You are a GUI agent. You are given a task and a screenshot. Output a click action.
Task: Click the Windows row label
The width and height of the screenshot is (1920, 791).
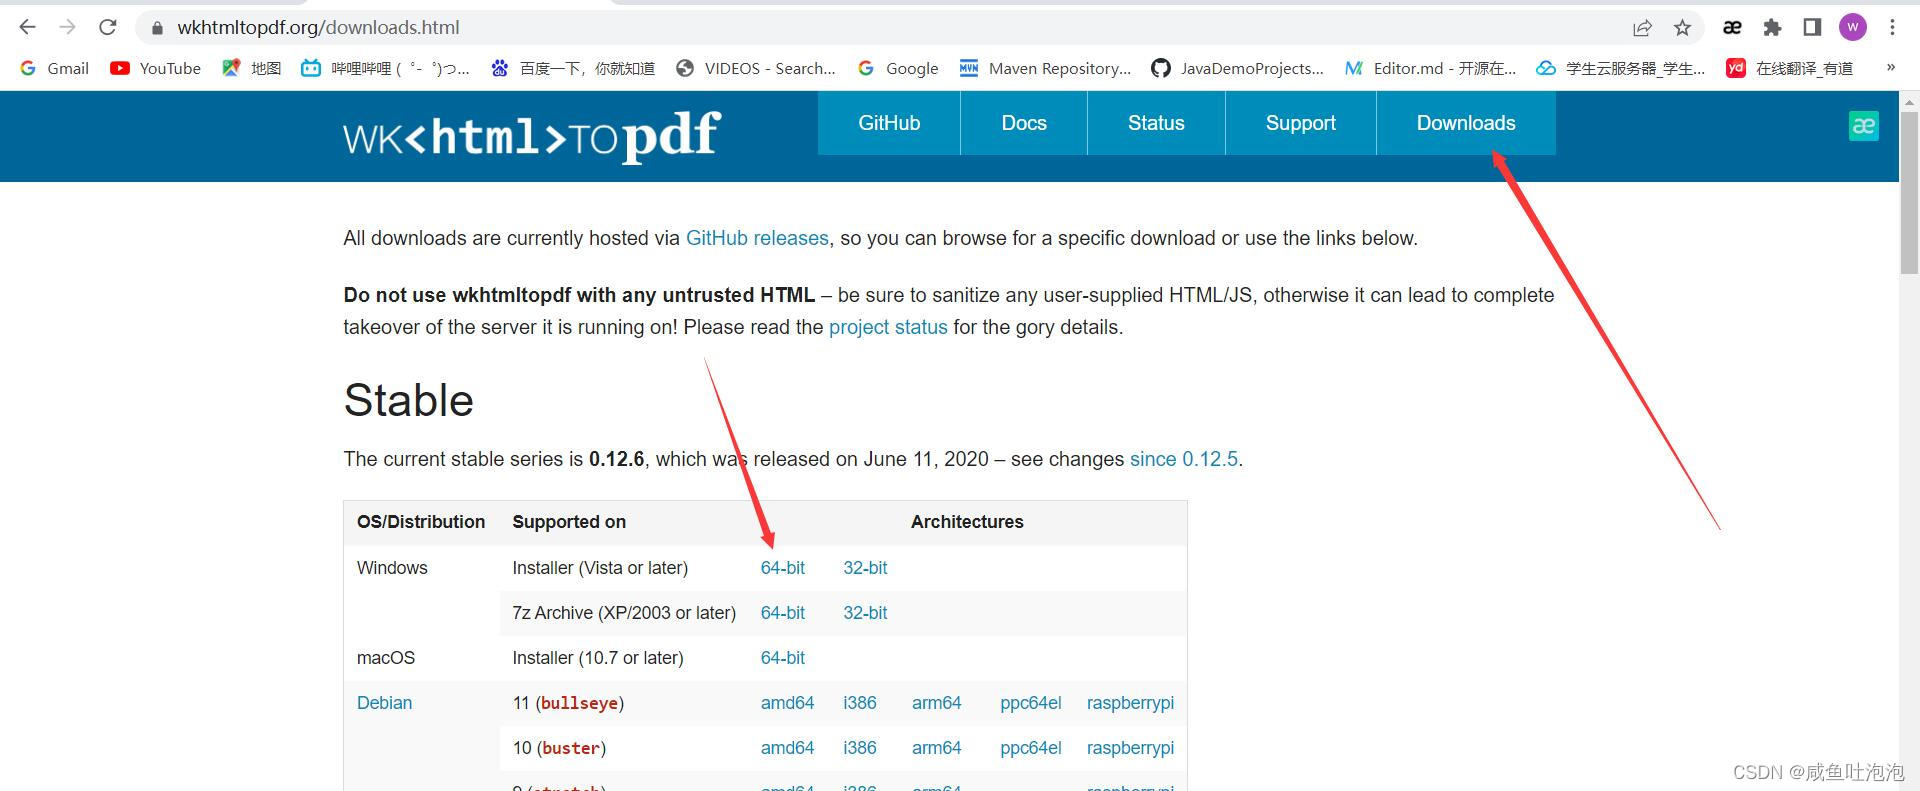392,568
